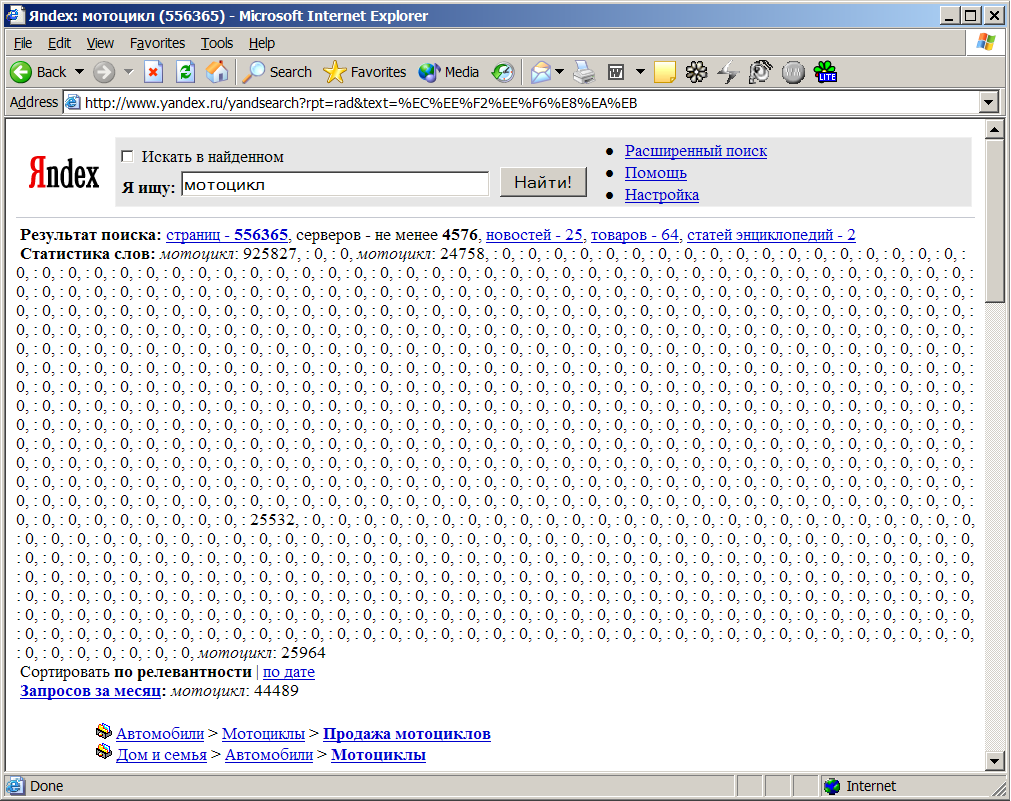1011x801 pixels.
Task: Follow the статей энциклопедий - 2 link
Action: pyautogui.click(x=771, y=235)
